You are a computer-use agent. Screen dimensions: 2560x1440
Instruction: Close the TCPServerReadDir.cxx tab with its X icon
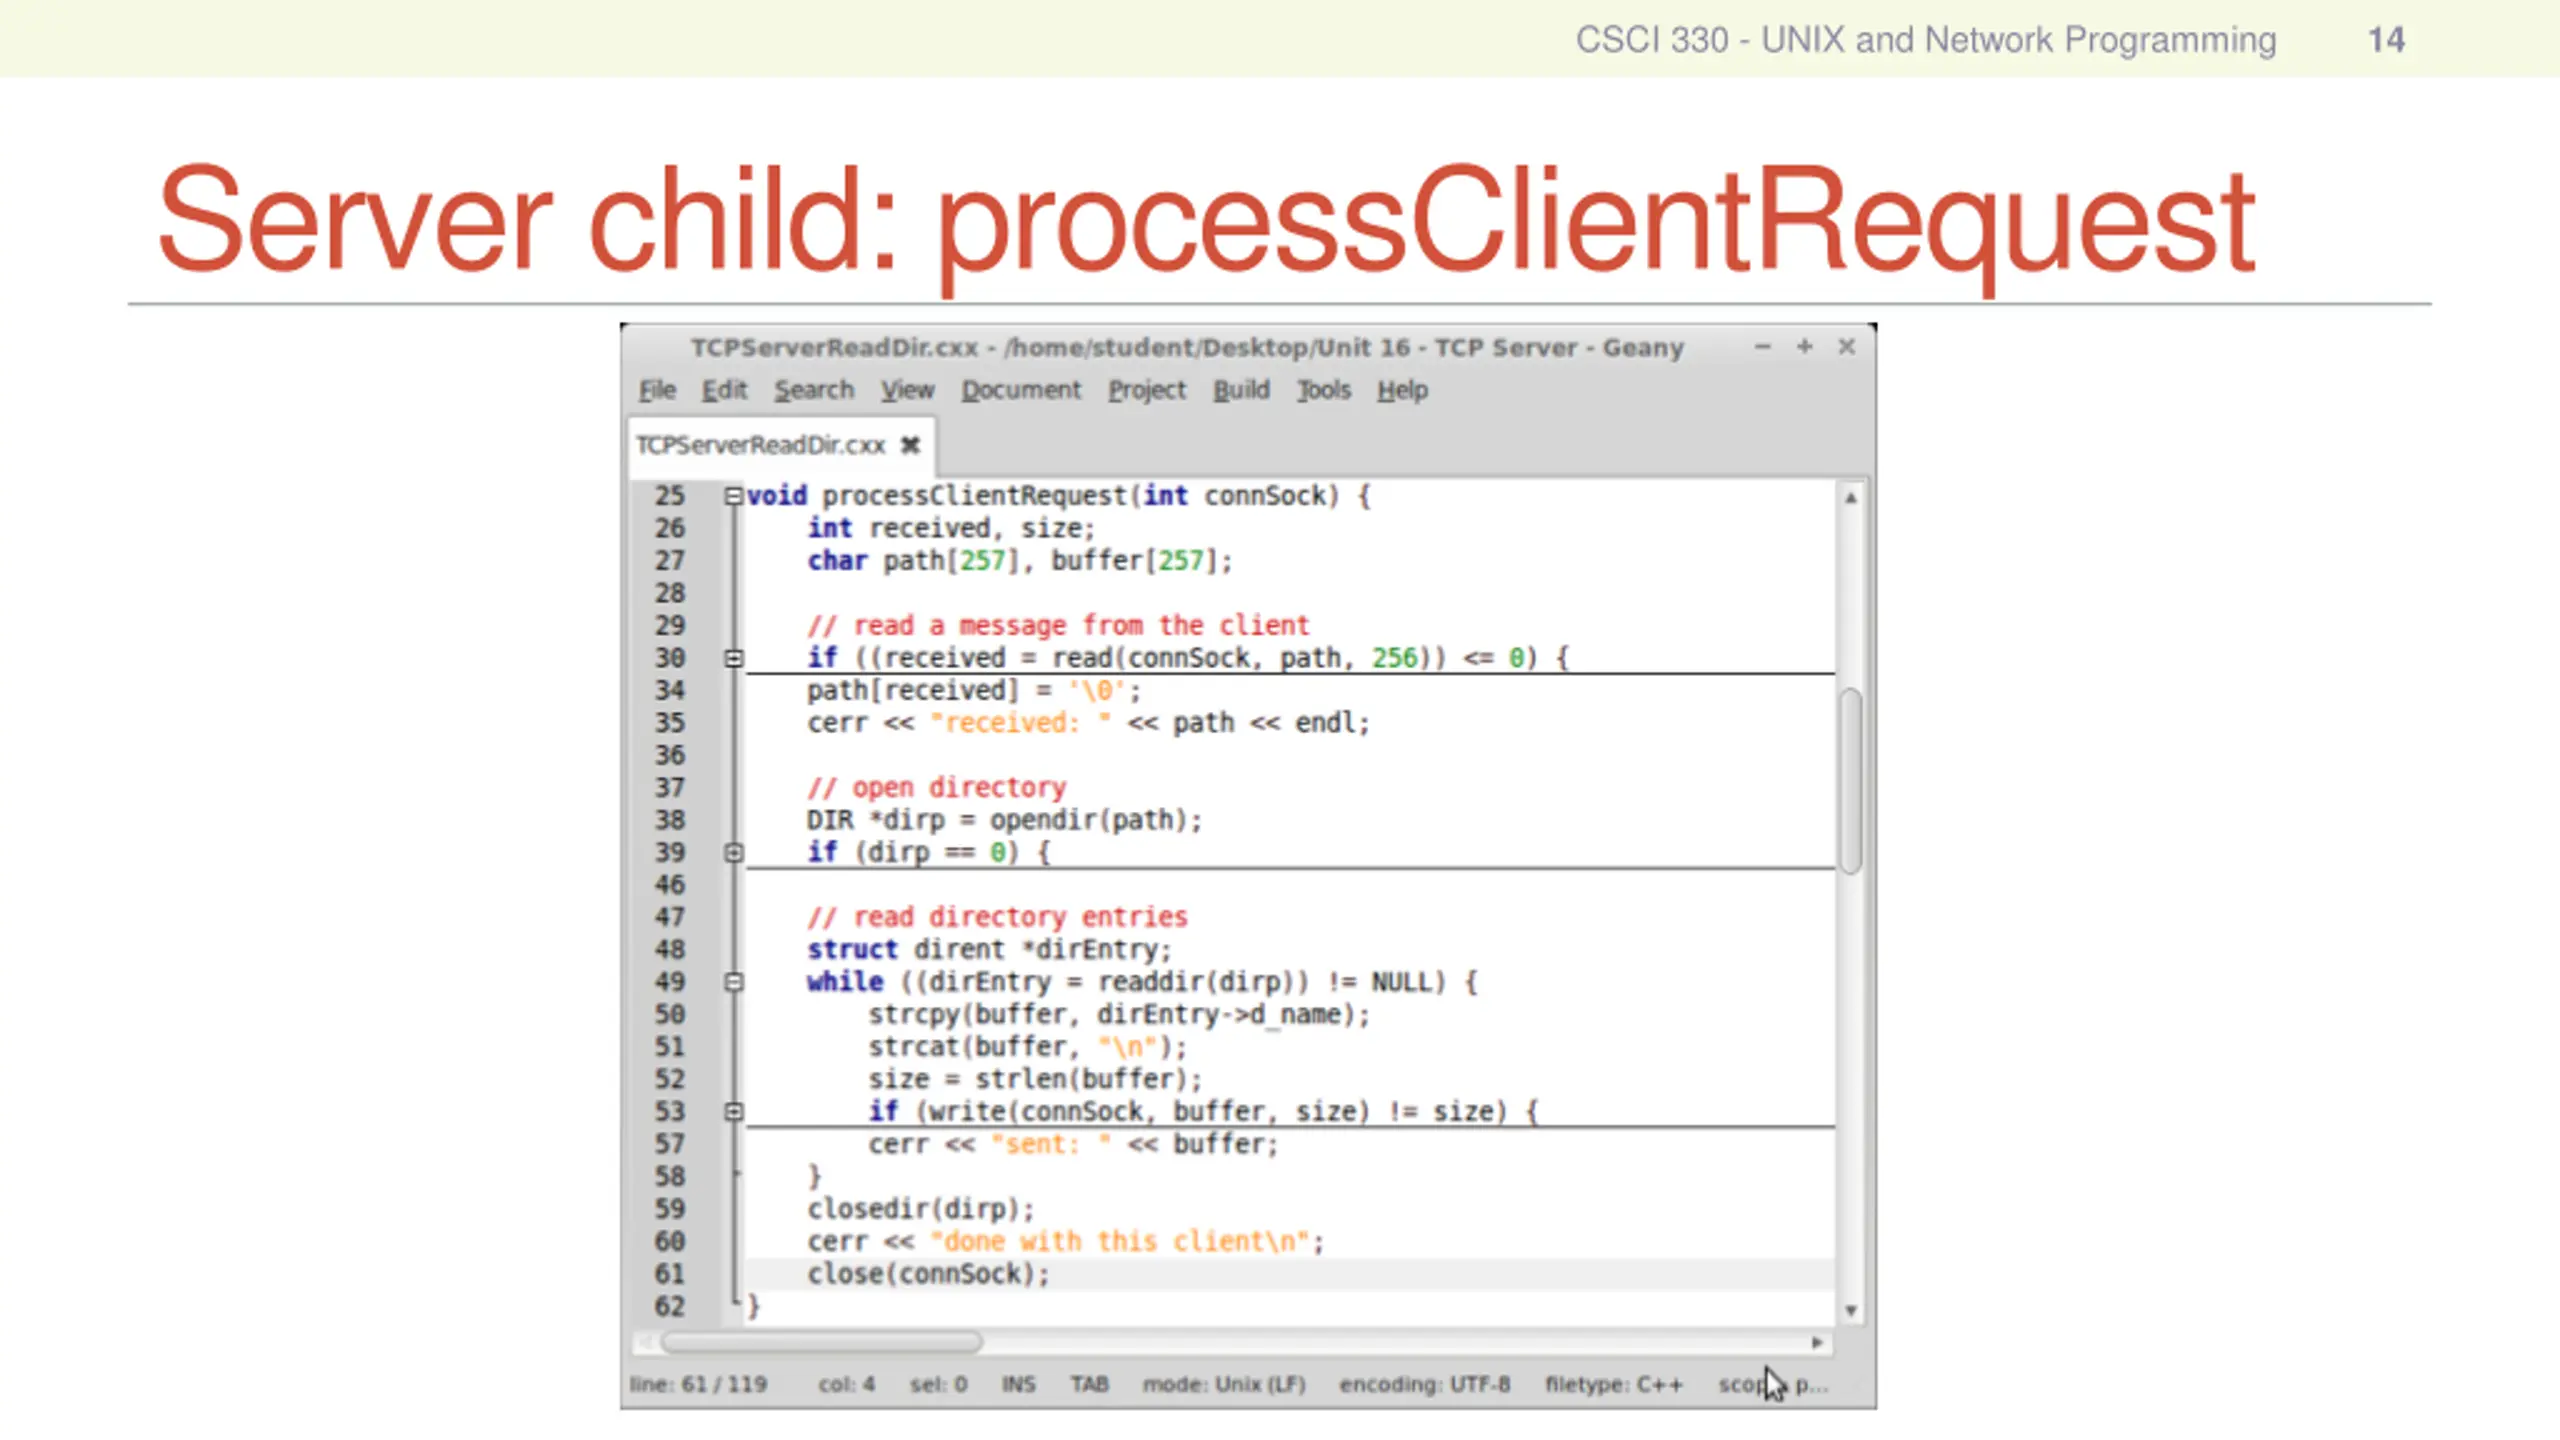(x=910, y=445)
